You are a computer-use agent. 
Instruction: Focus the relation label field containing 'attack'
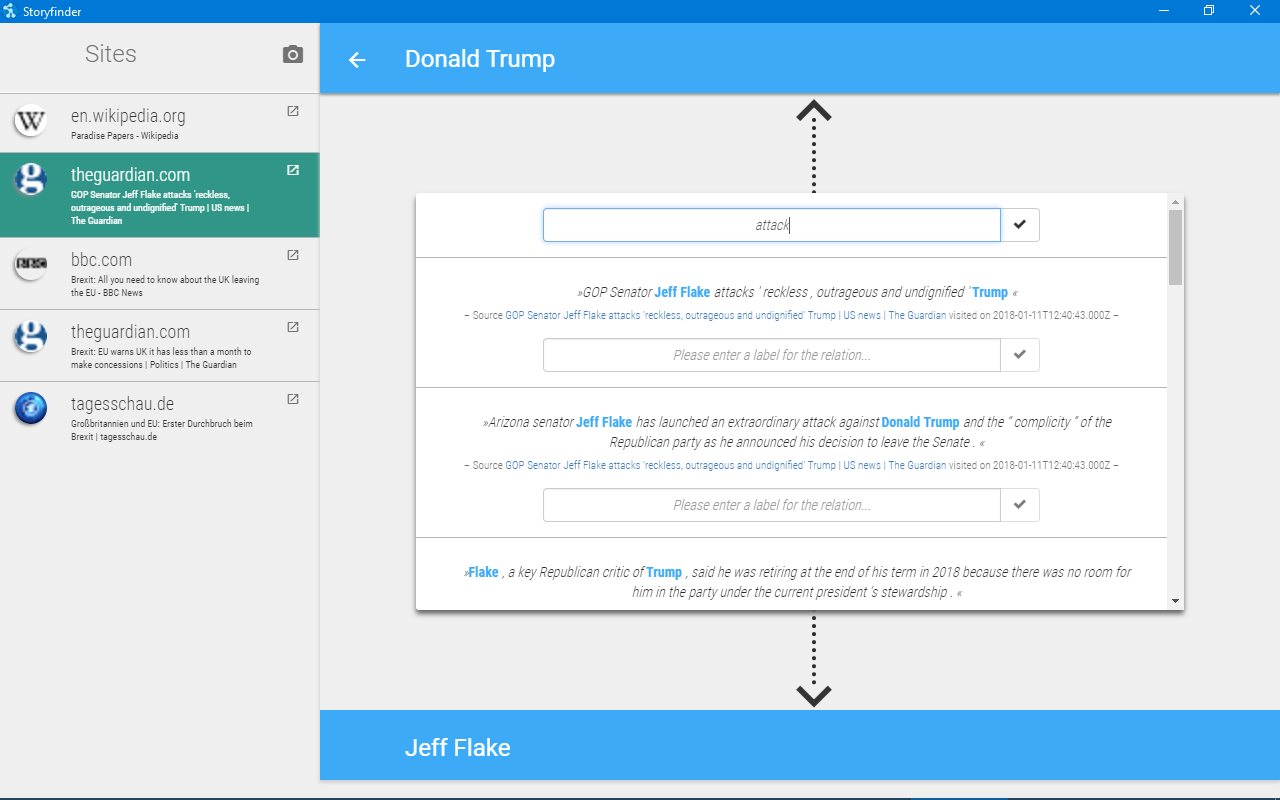click(x=772, y=225)
